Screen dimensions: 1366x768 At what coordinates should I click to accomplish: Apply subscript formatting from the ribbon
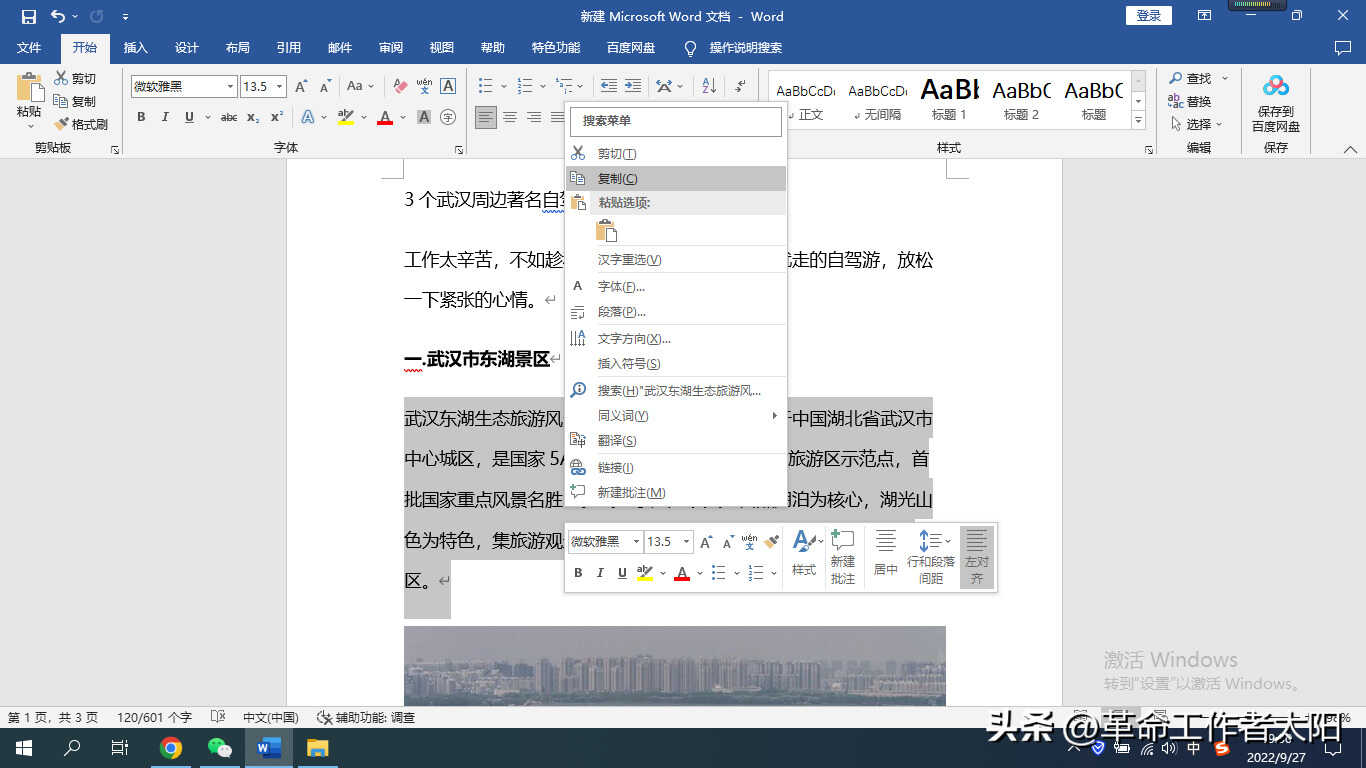pyautogui.click(x=253, y=117)
